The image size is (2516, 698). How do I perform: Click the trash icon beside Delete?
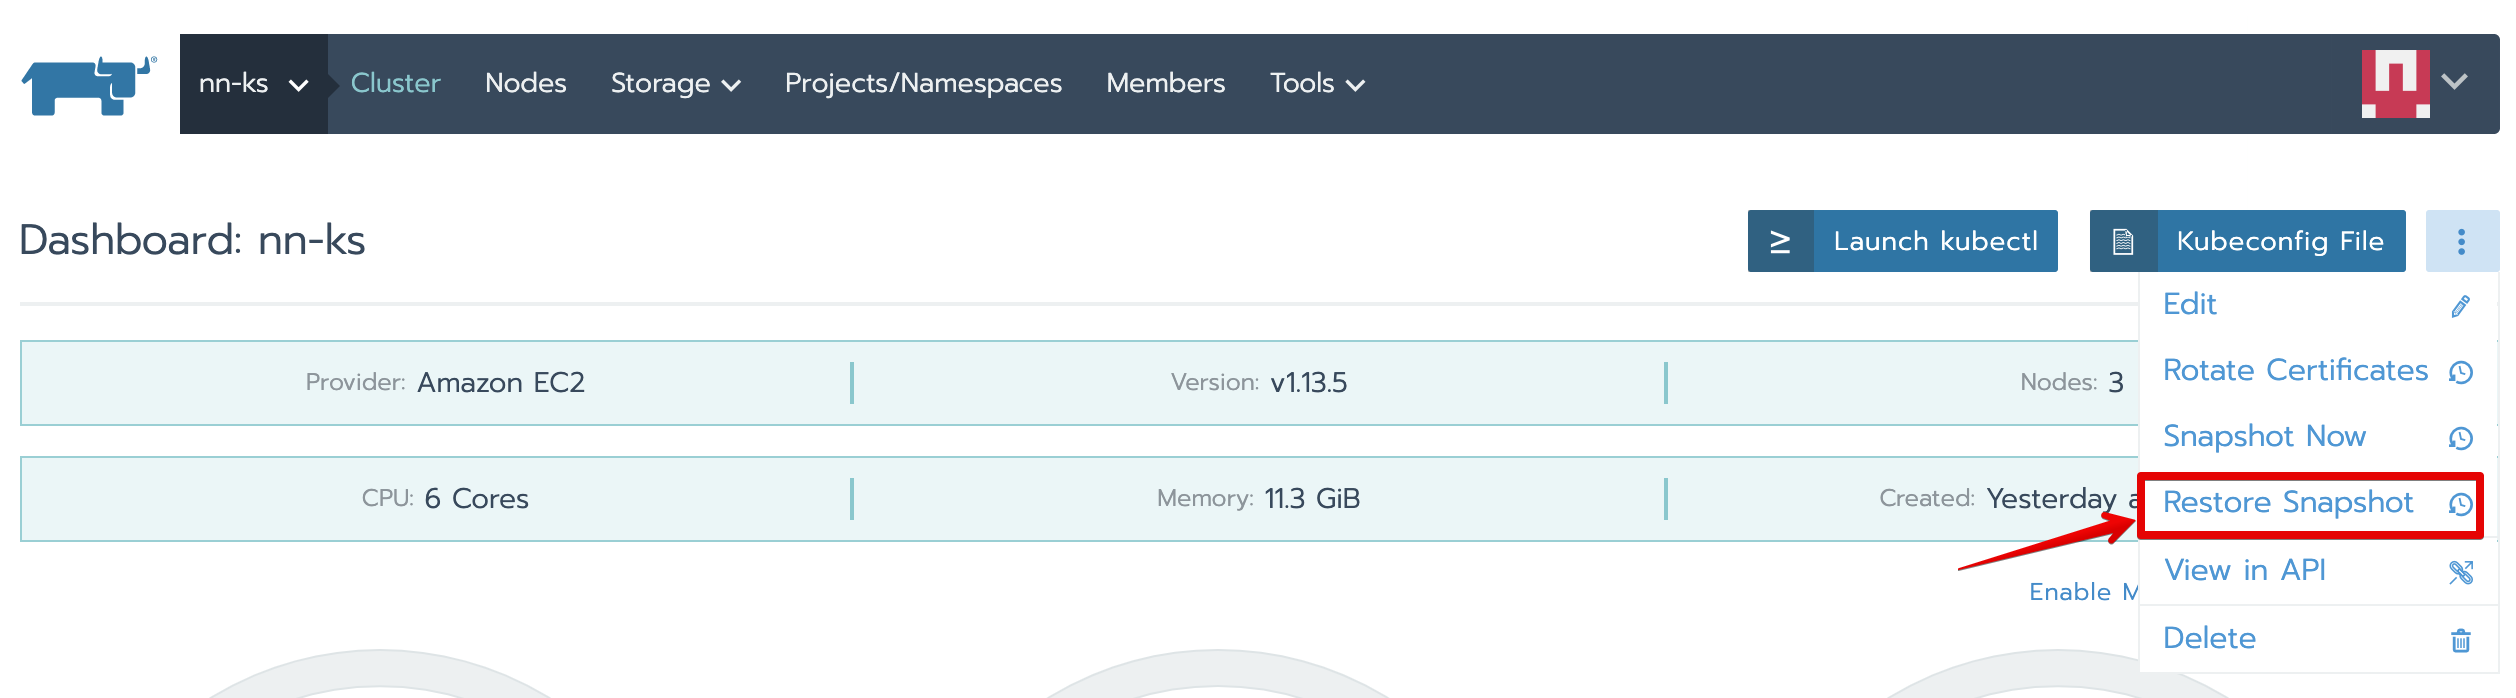pos(2460,640)
